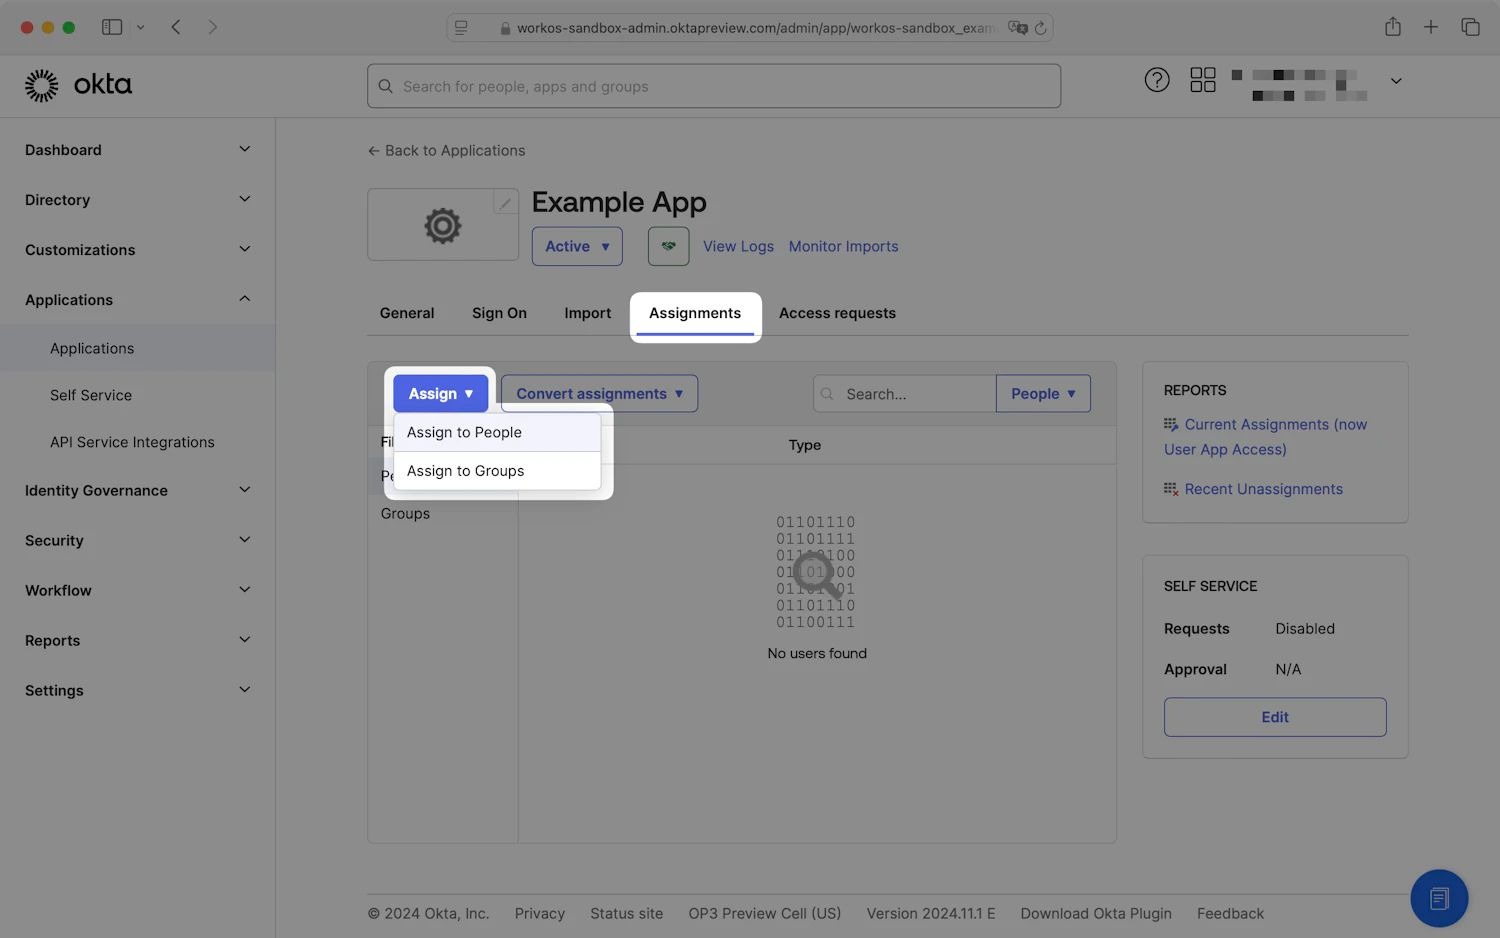Select Assign to Groups menu item

click(497, 471)
